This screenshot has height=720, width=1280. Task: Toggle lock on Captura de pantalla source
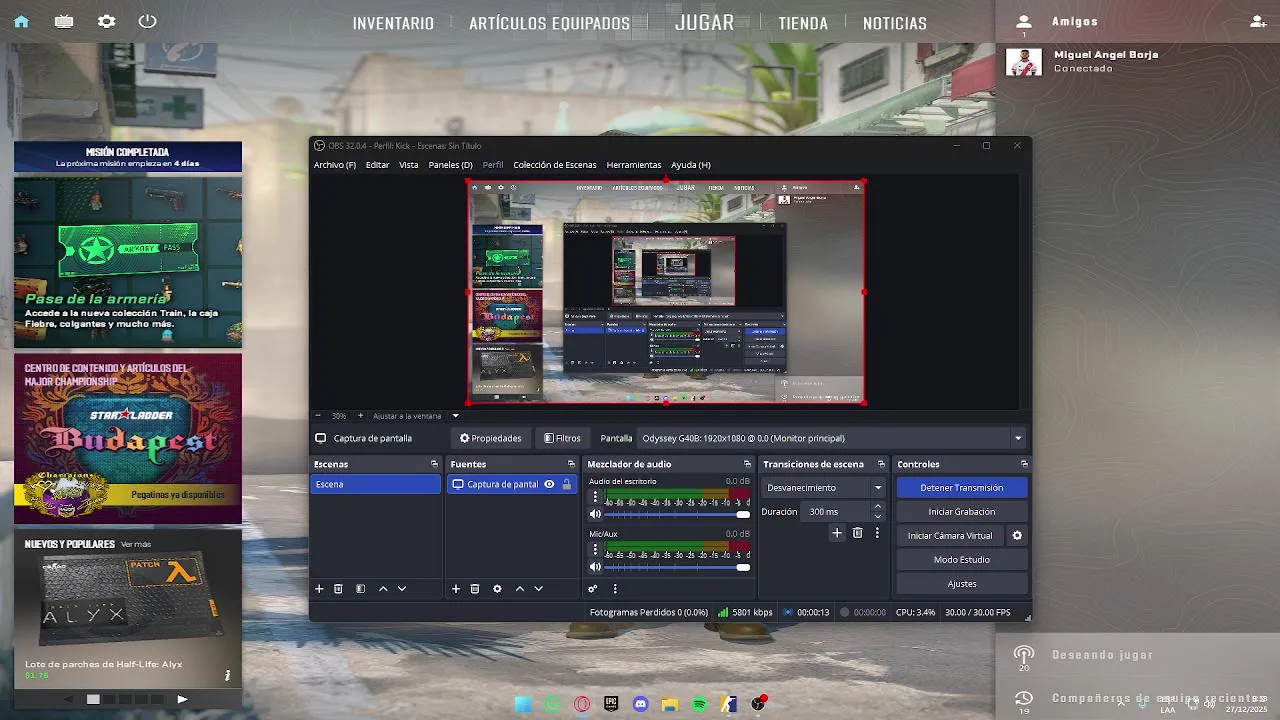point(566,484)
